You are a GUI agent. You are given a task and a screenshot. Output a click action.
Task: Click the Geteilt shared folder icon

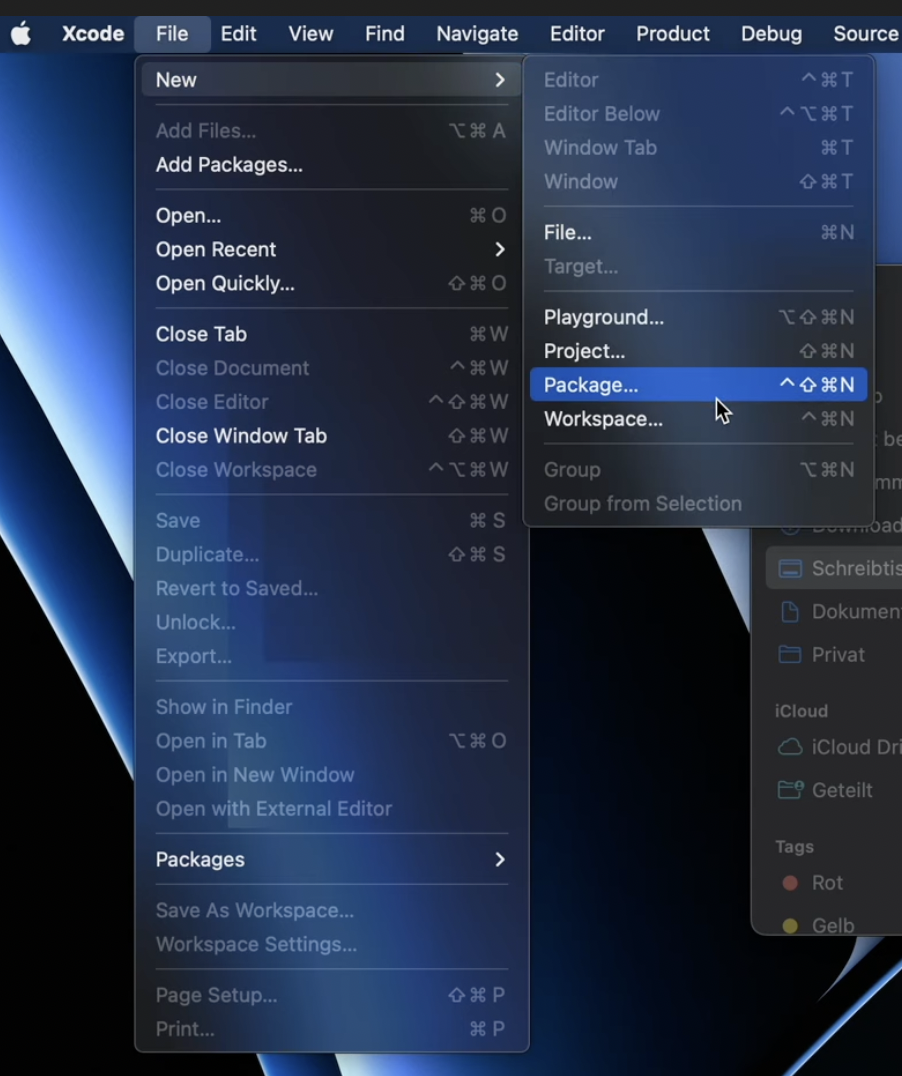(790, 790)
